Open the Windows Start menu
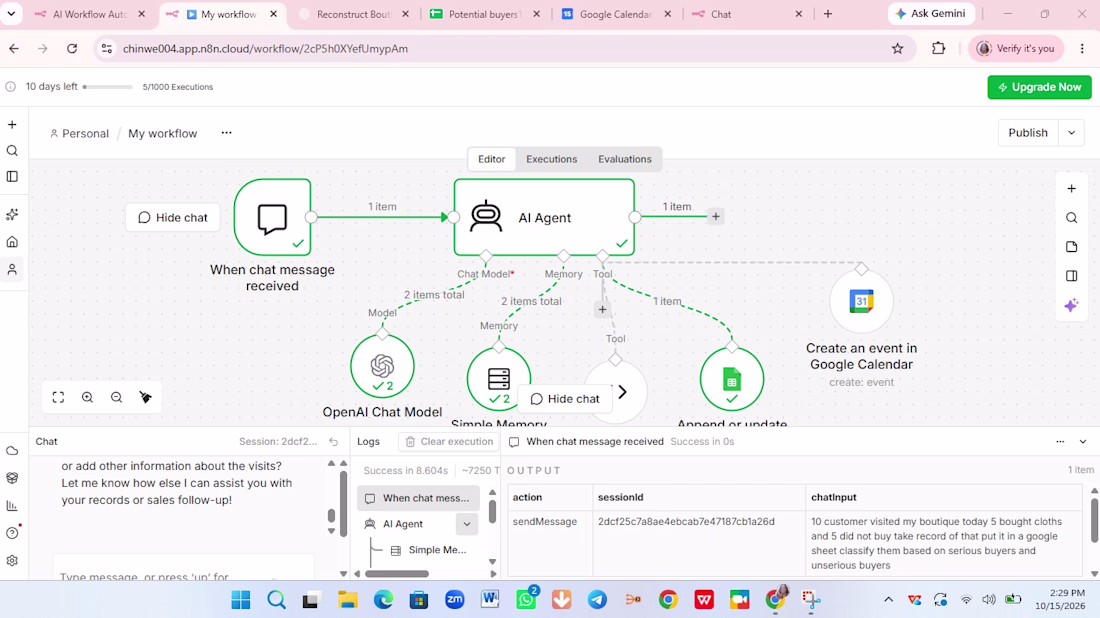The width and height of the screenshot is (1100, 618). 241,599
